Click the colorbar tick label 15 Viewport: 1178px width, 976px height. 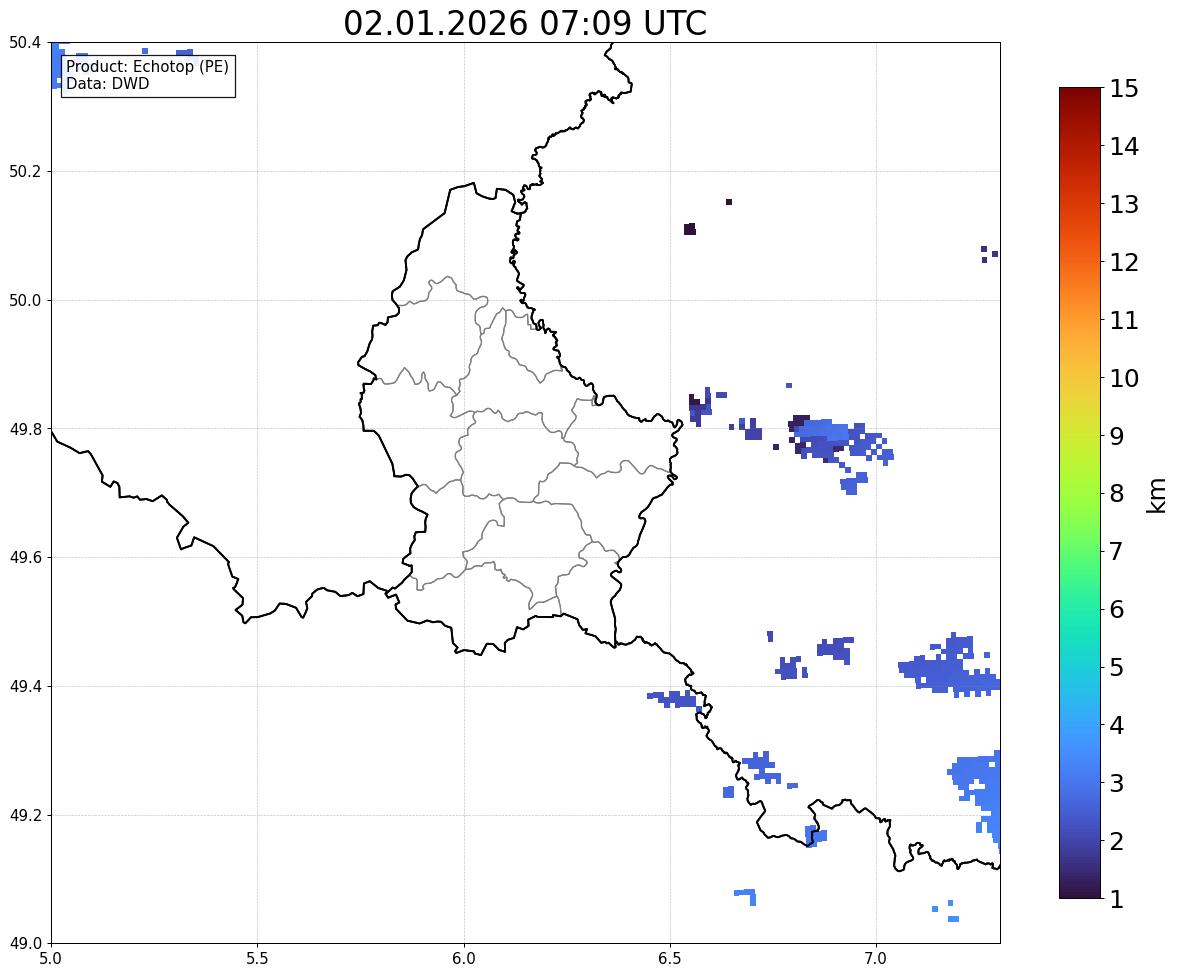tap(1124, 89)
